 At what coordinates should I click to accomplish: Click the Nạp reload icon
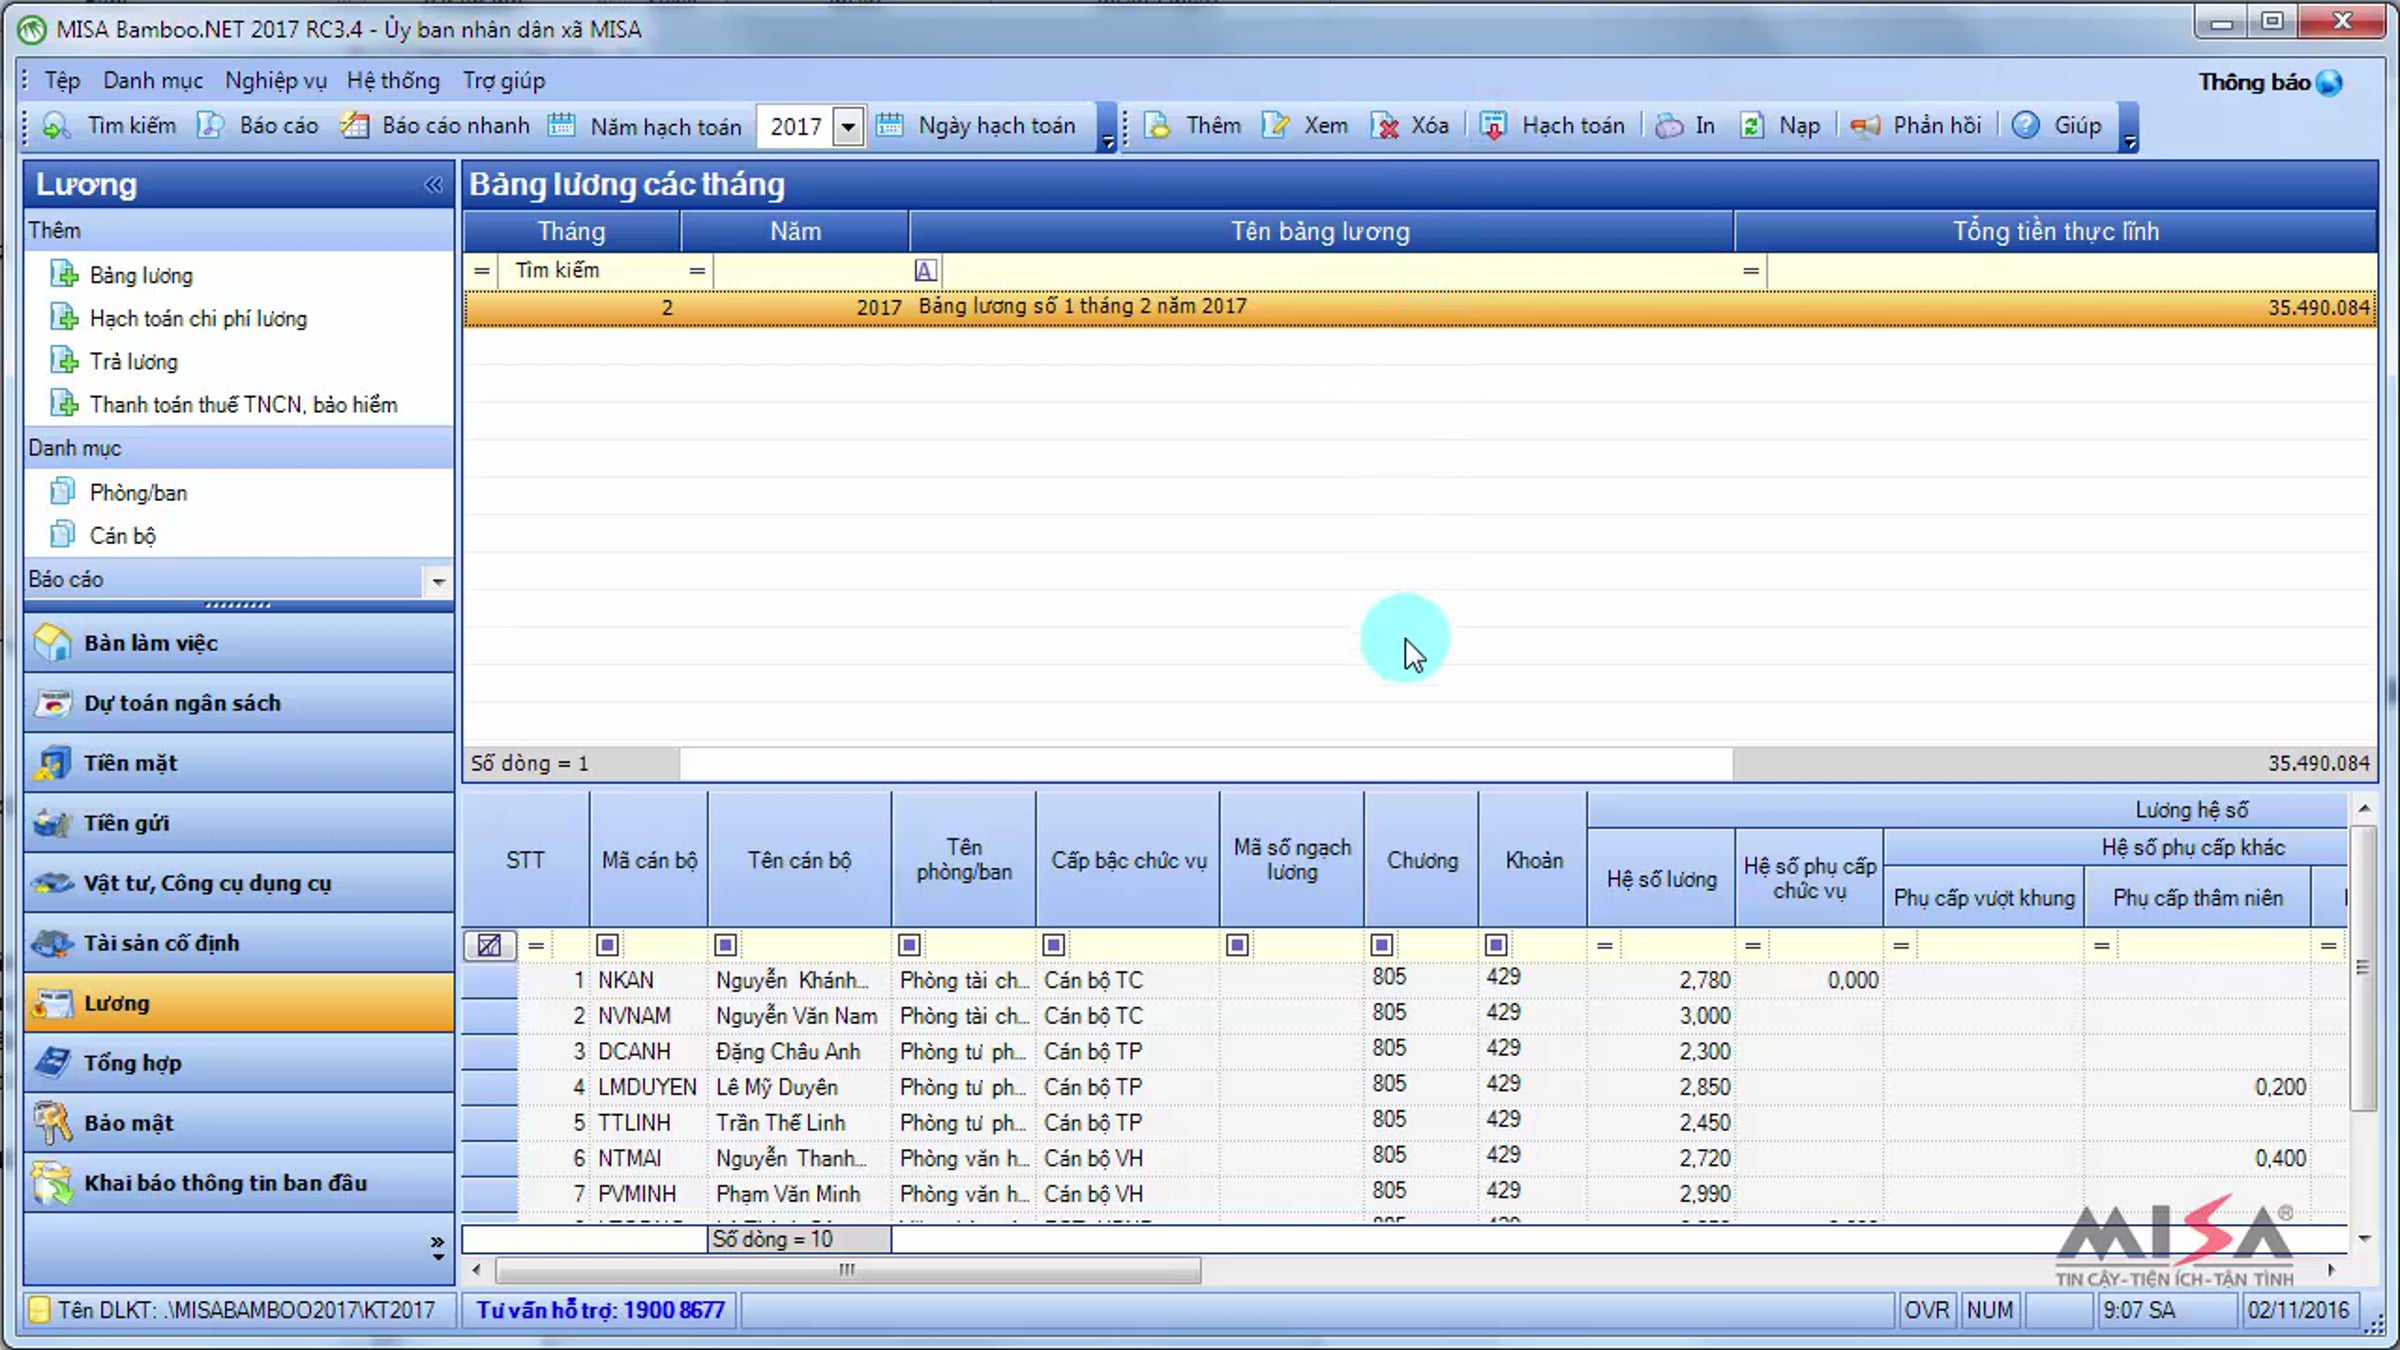(x=1752, y=126)
